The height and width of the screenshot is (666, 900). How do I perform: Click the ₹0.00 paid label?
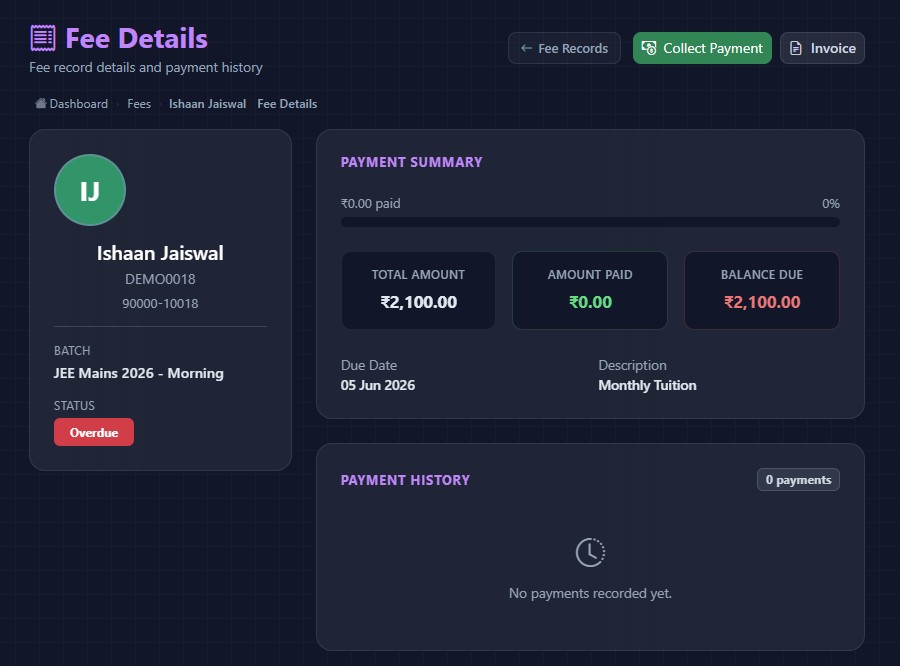[x=371, y=204]
